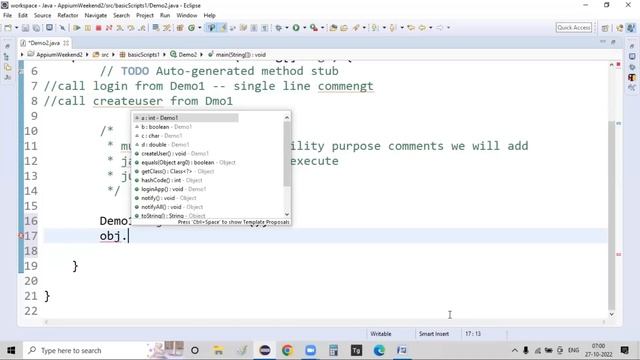Open the Source menu
This screenshot has height=360, width=640.
point(42,16)
